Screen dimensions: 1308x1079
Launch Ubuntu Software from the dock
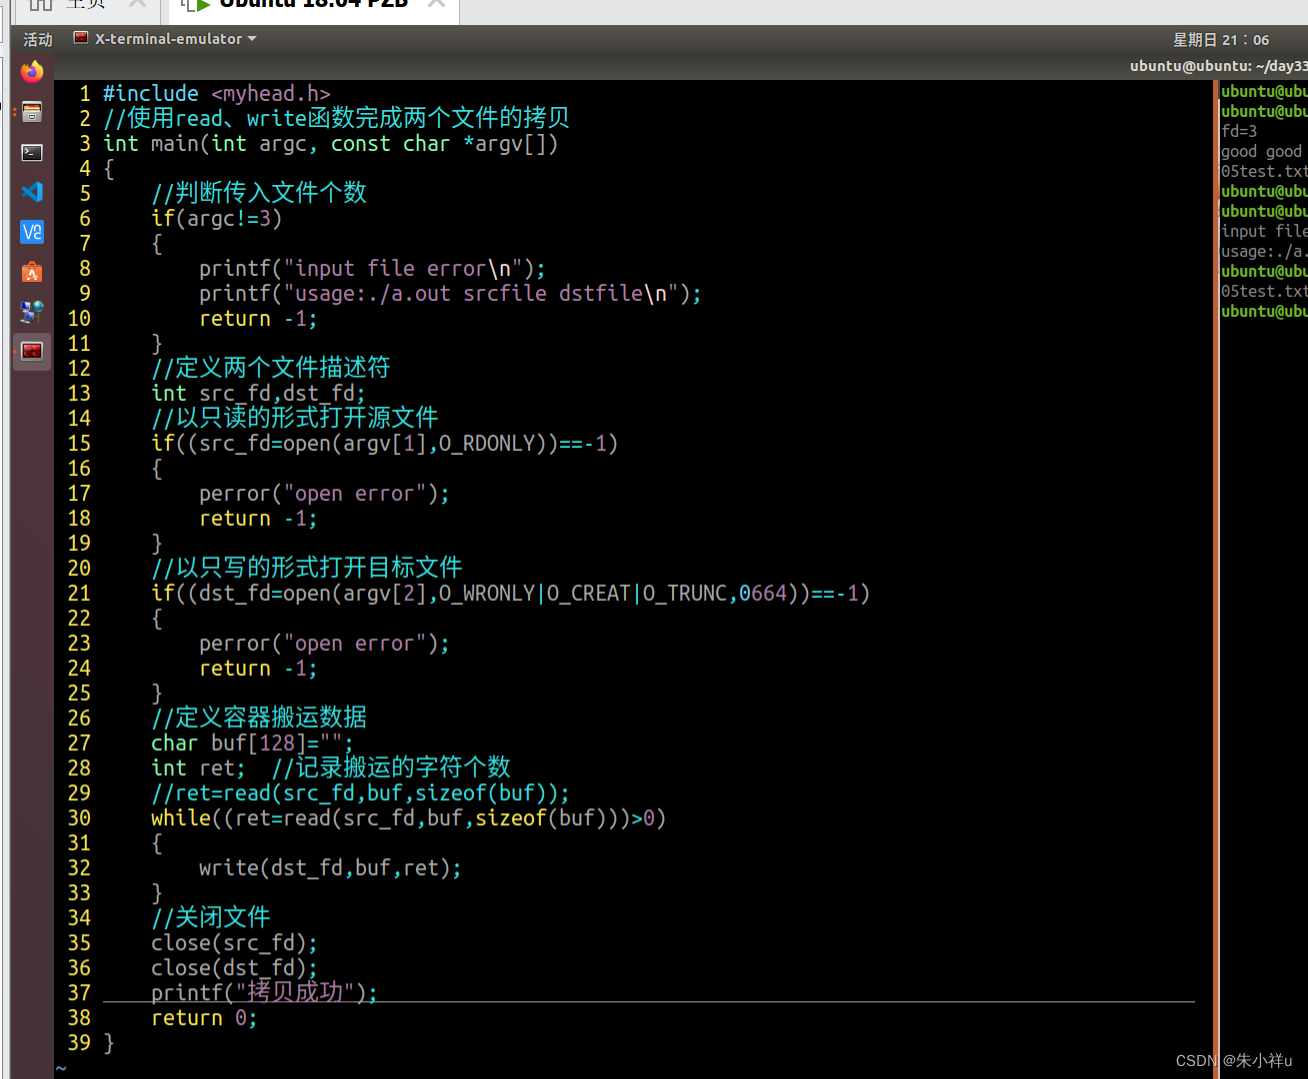(x=31, y=270)
